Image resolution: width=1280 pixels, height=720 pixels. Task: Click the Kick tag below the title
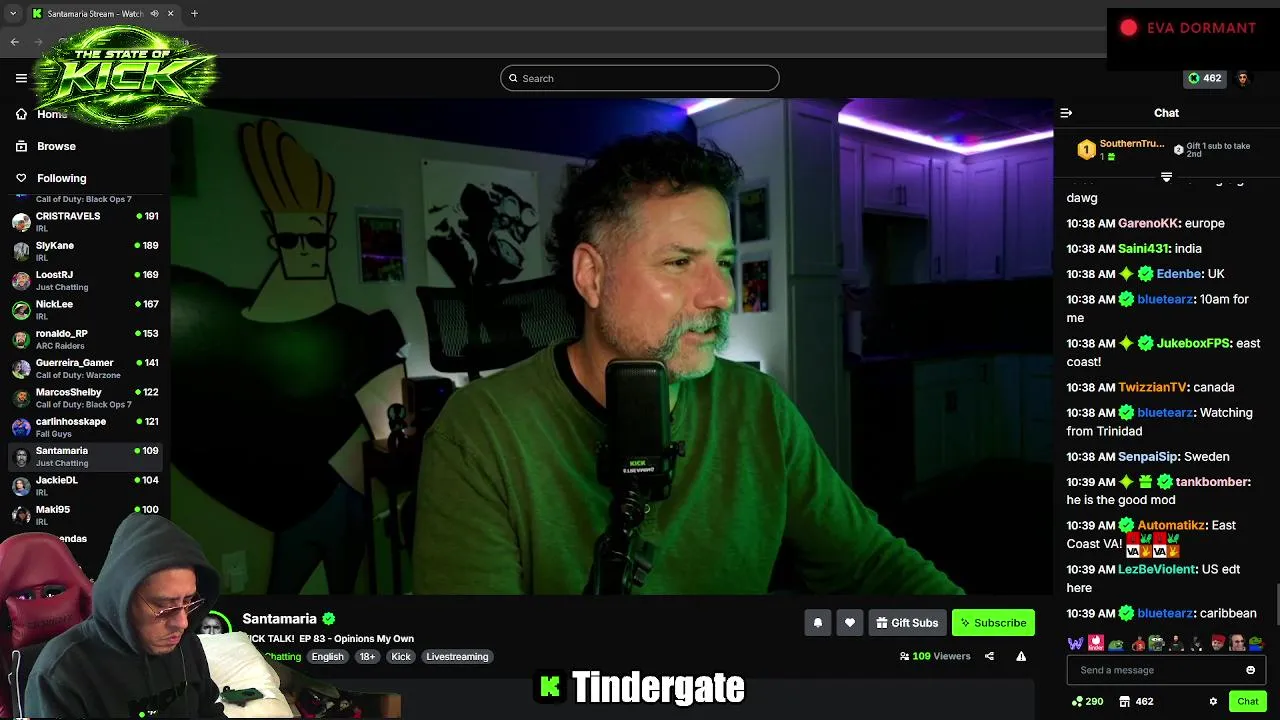tap(401, 657)
